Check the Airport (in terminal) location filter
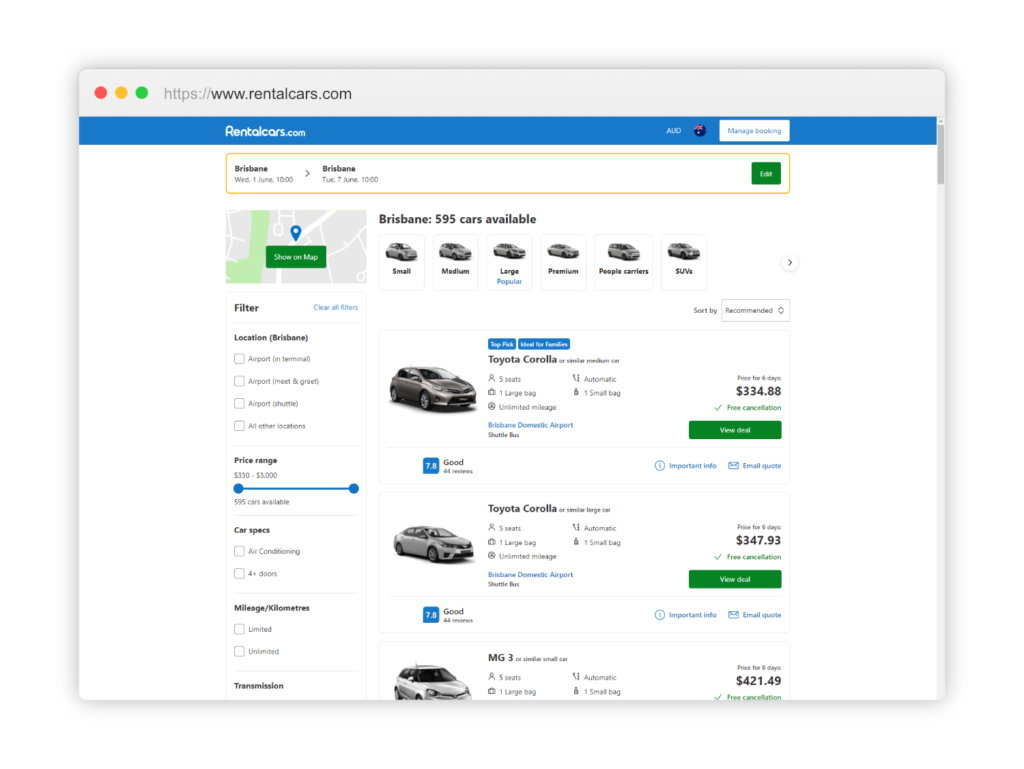Screen dimensions: 1024x769 coord(239,358)
